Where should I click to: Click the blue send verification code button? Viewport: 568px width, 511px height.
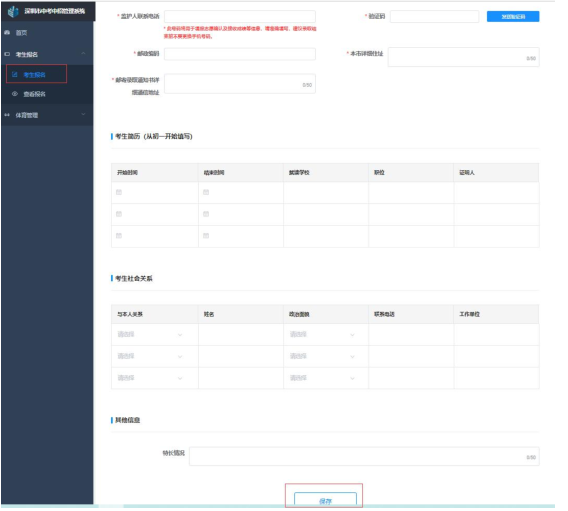pyautogui.click(x=513, y=17)
